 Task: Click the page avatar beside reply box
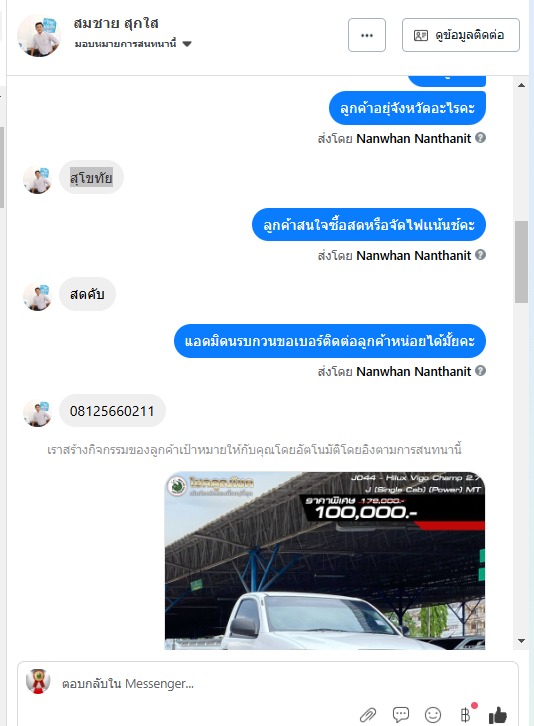(38, 682)
